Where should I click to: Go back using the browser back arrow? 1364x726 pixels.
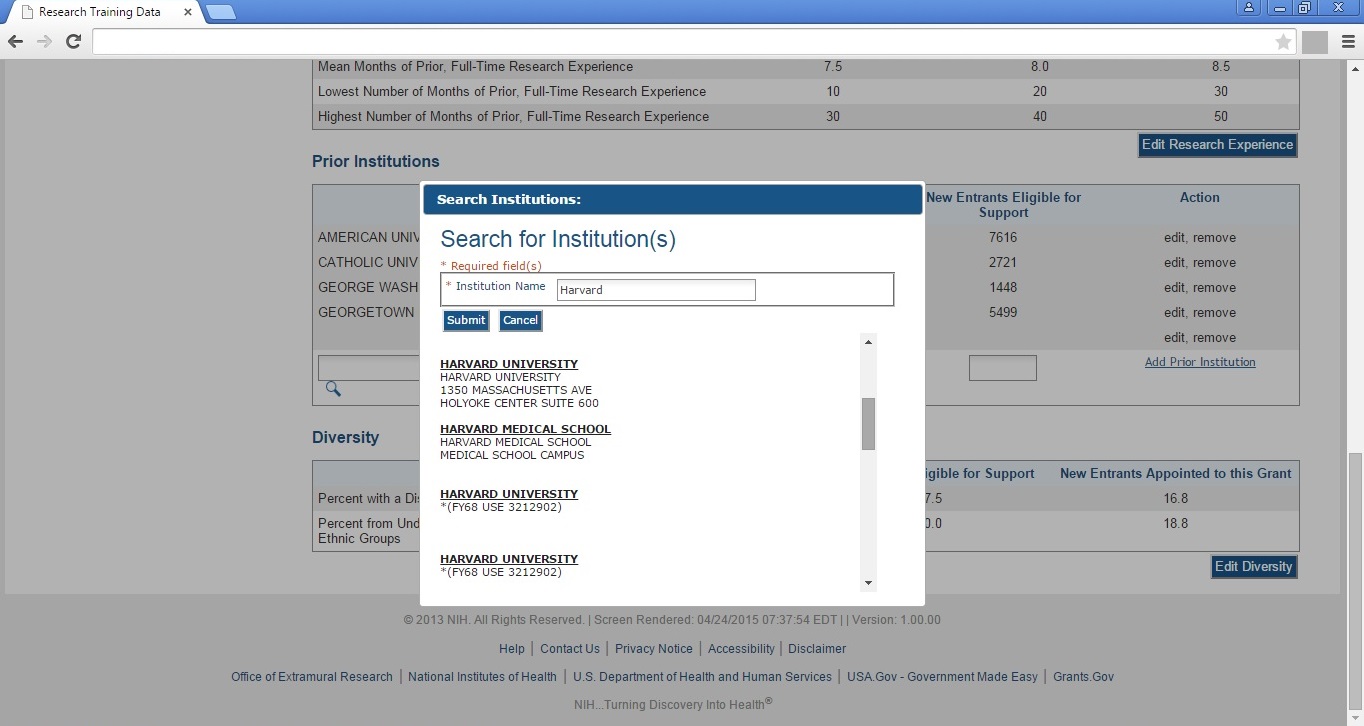15,41
